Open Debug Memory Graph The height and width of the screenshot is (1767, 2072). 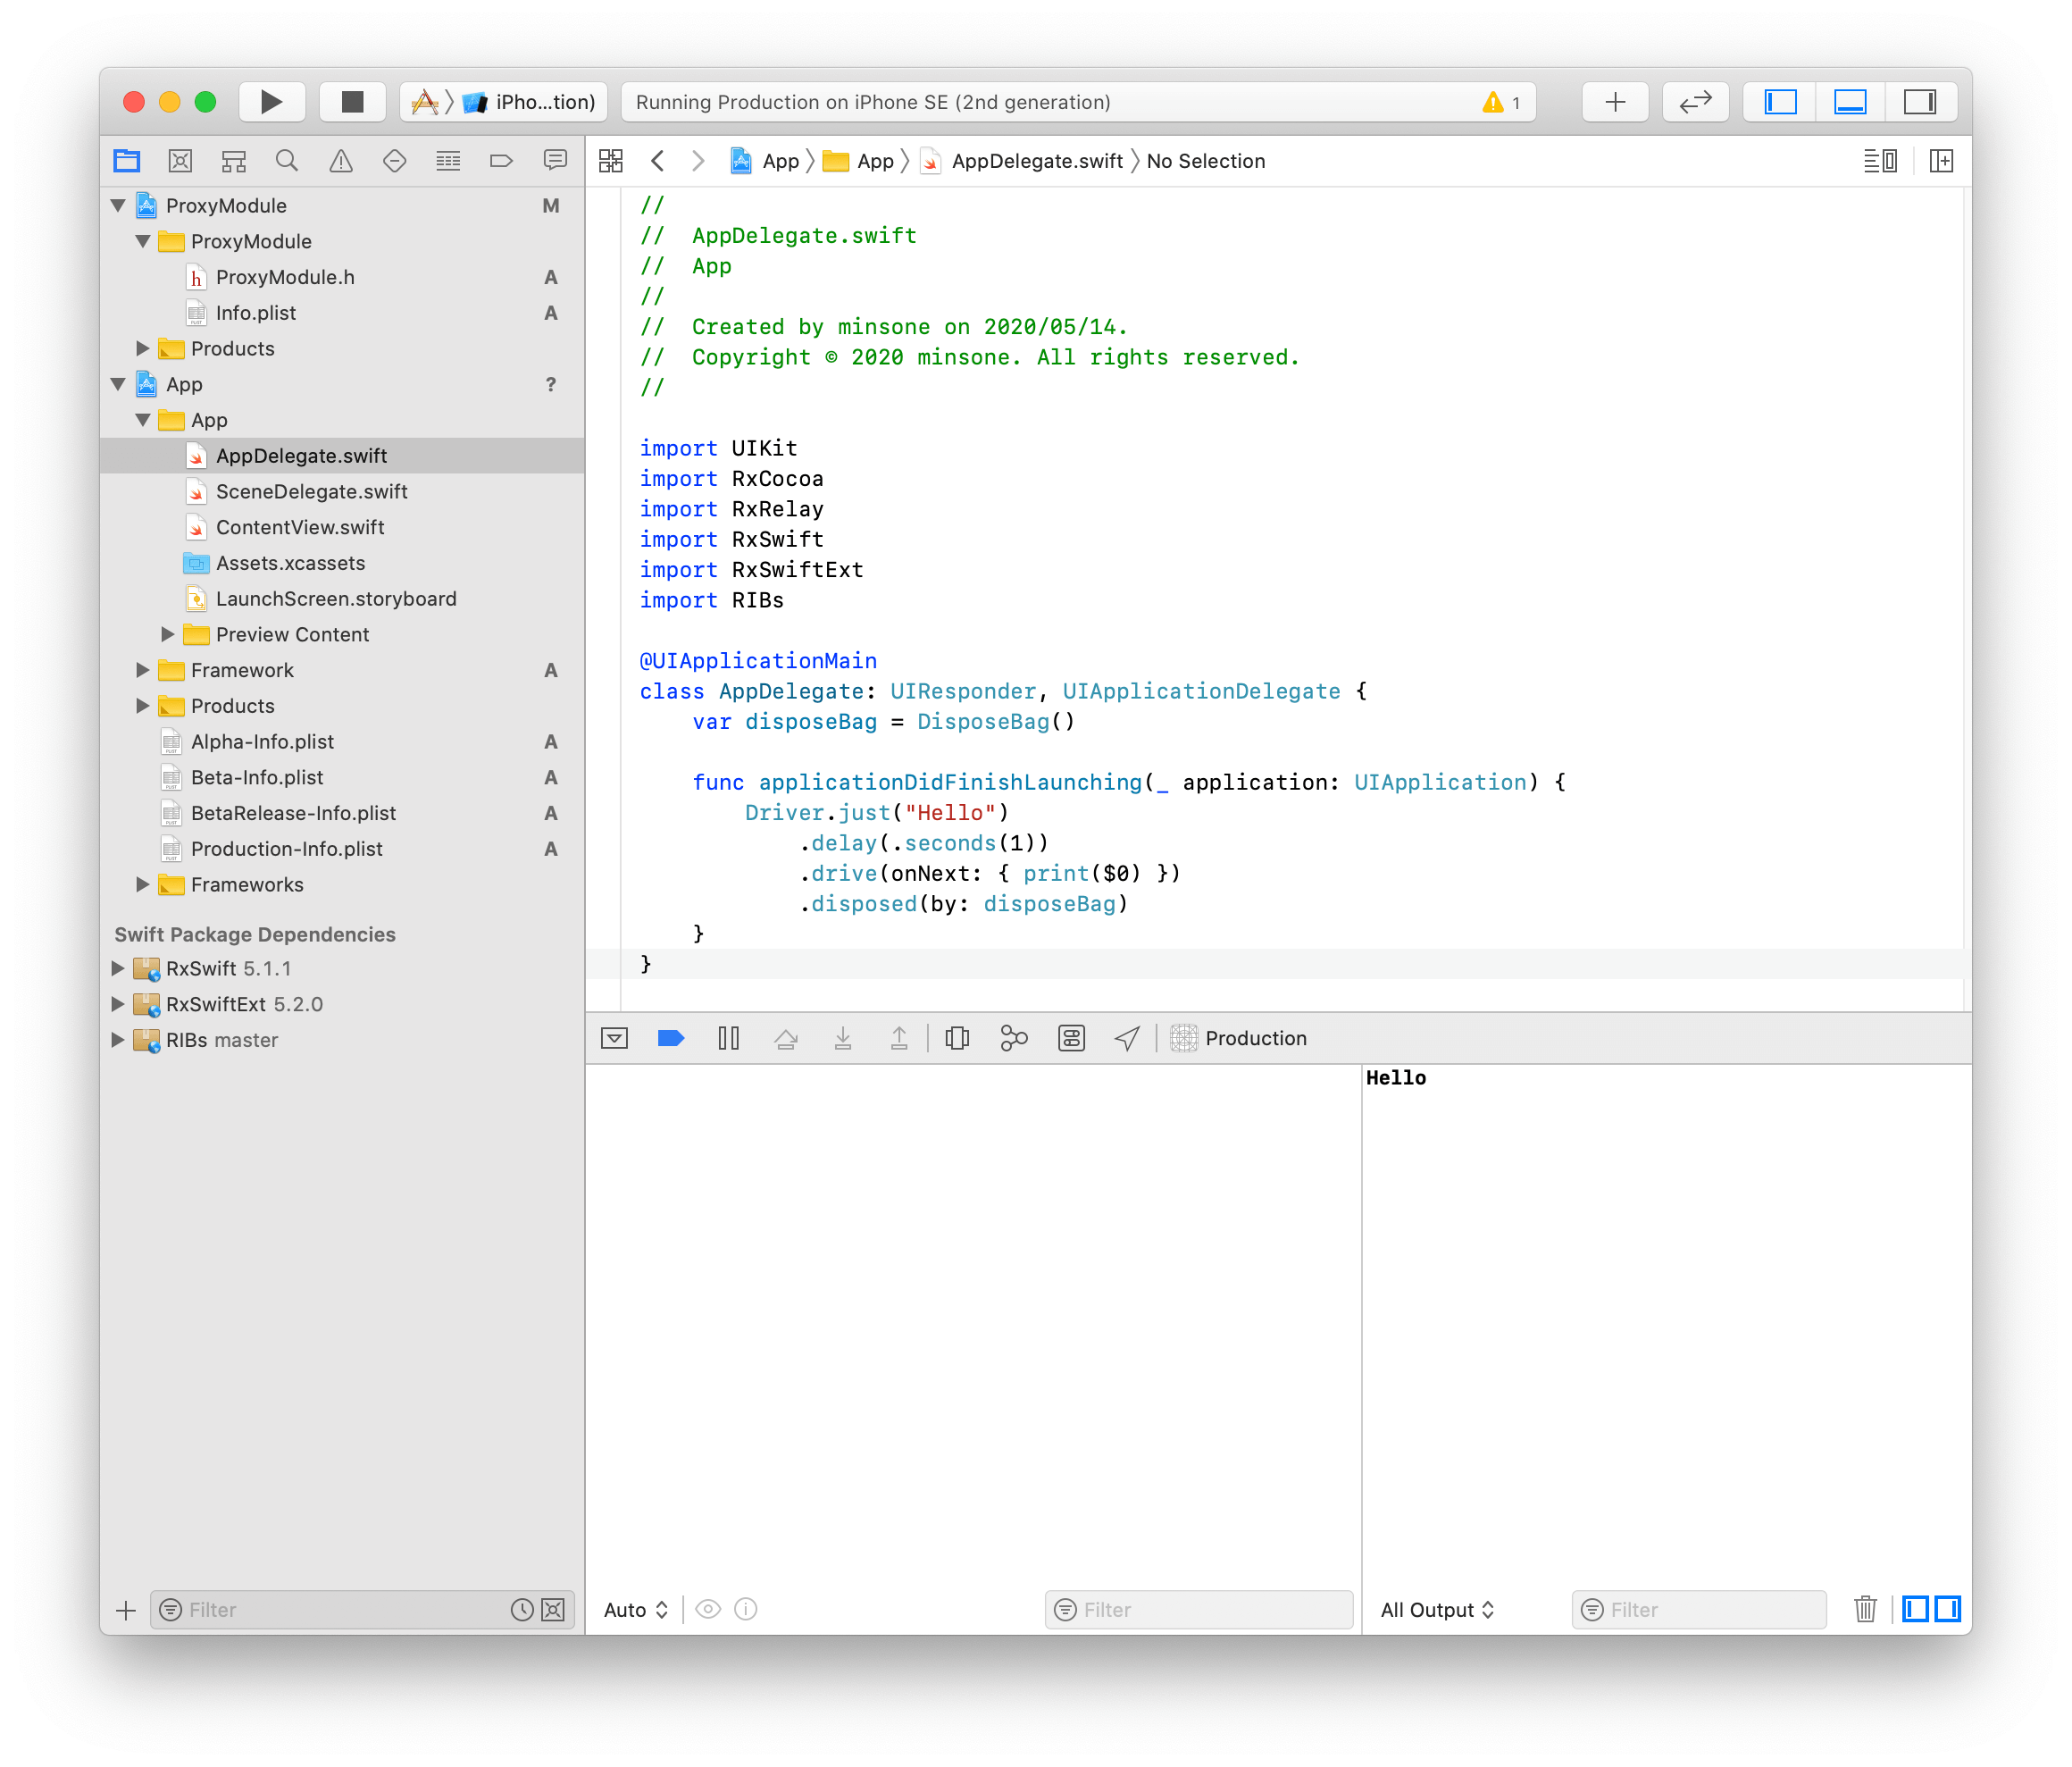(x=1014, y=1039)
